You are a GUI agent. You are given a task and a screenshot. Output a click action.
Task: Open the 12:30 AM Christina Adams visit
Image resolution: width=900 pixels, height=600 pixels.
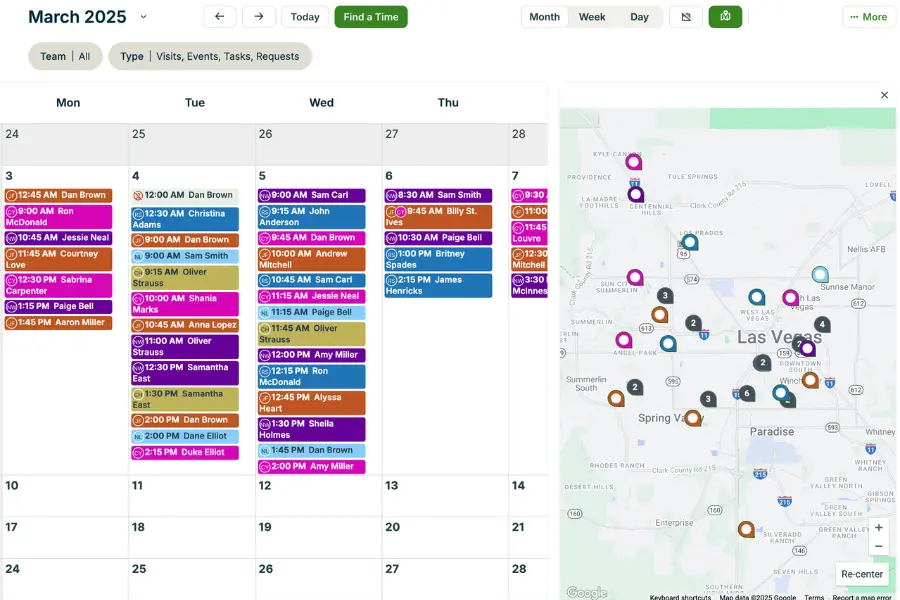pyautogui.click(x=185, y=219)
